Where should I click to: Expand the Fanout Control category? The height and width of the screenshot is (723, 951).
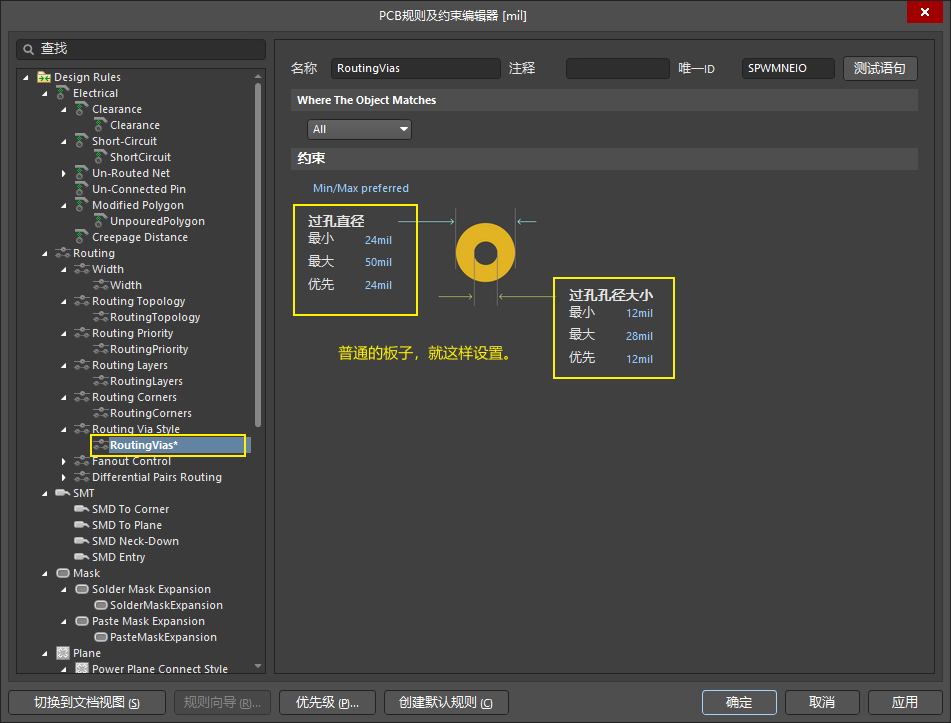coord(64,461)
